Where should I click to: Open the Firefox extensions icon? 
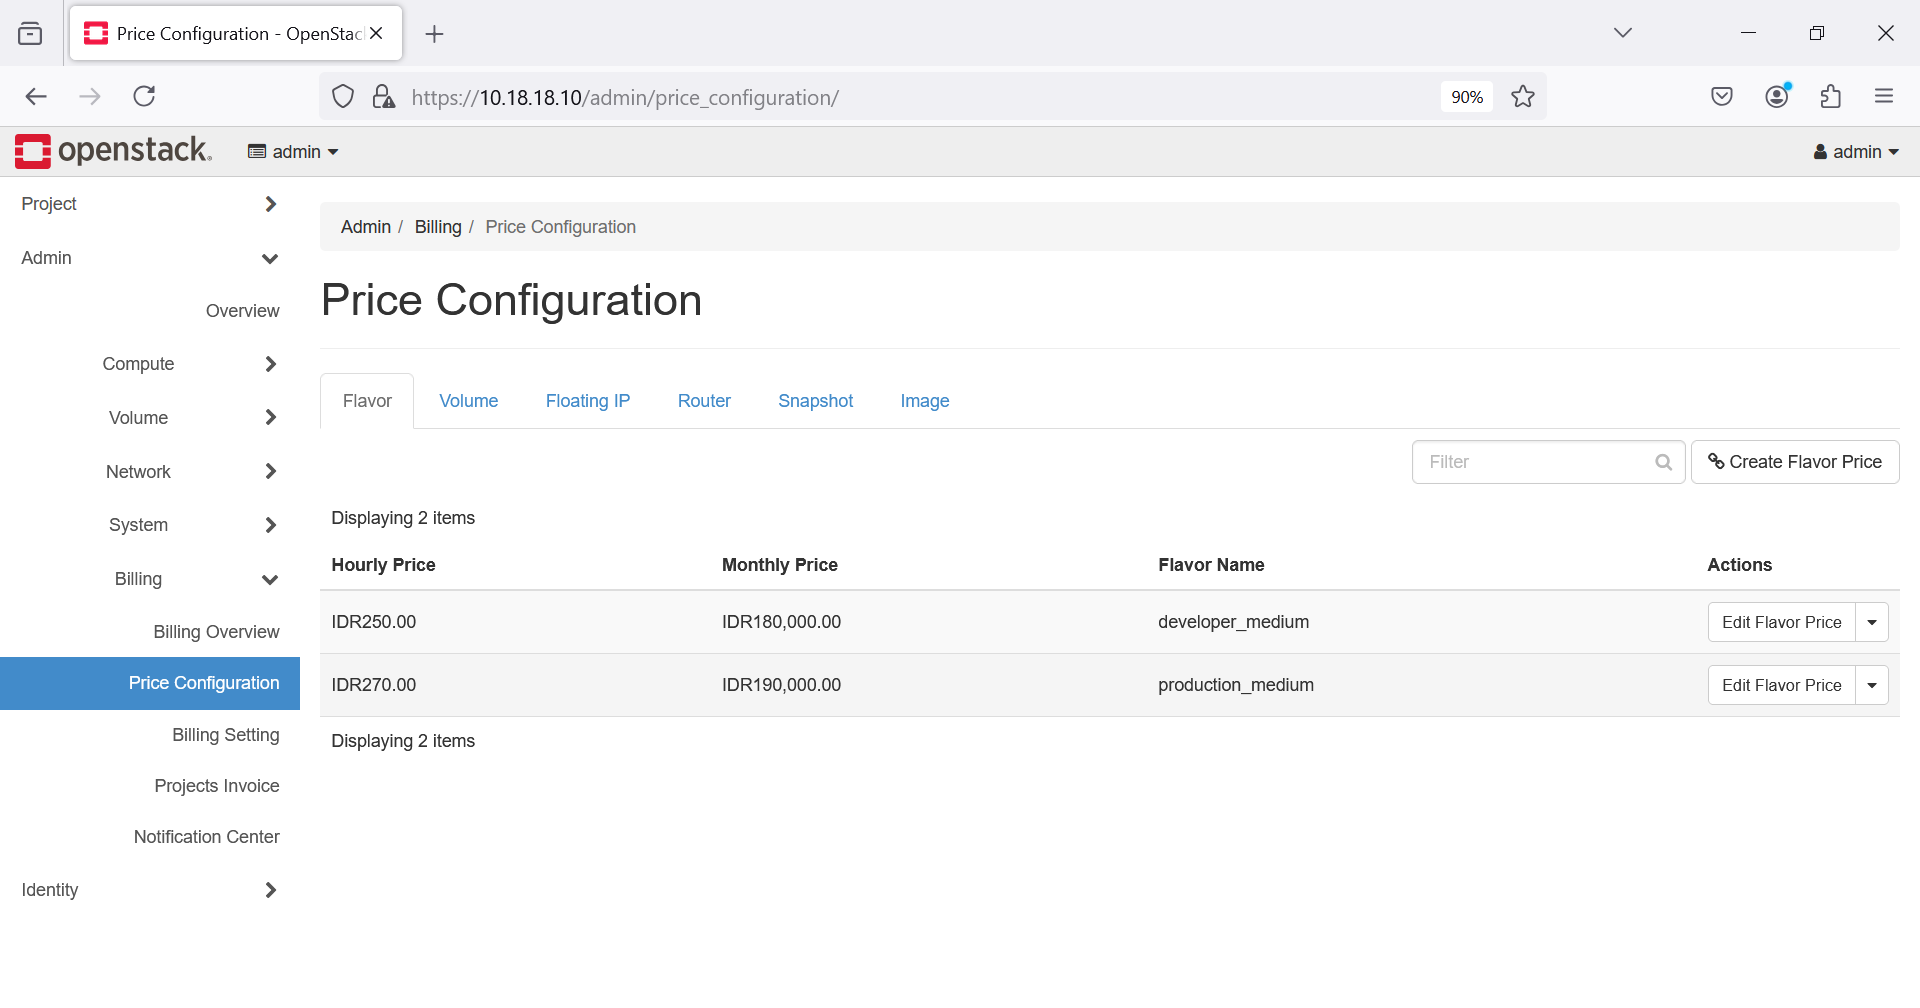pos(1830,97)
